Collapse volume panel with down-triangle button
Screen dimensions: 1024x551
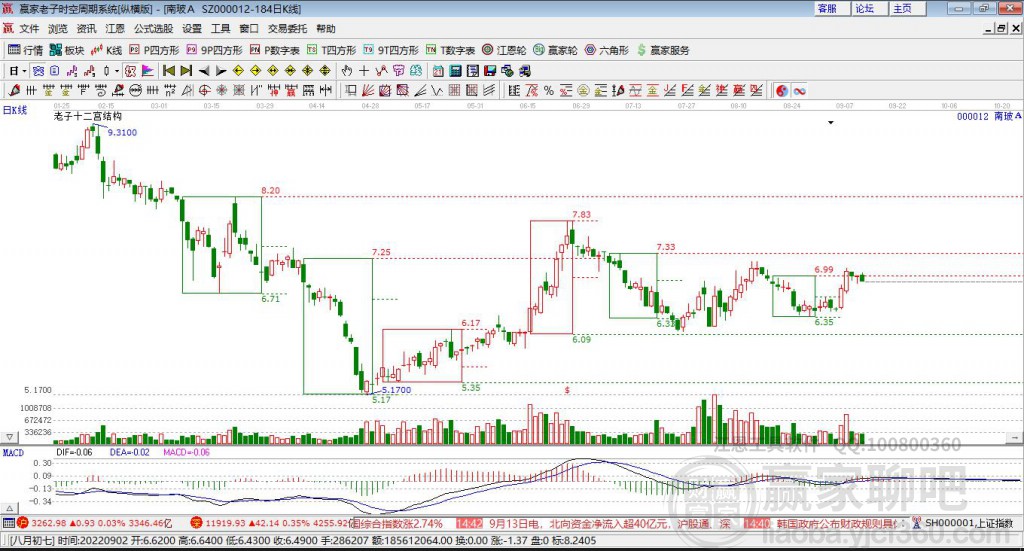pos(9,437)
